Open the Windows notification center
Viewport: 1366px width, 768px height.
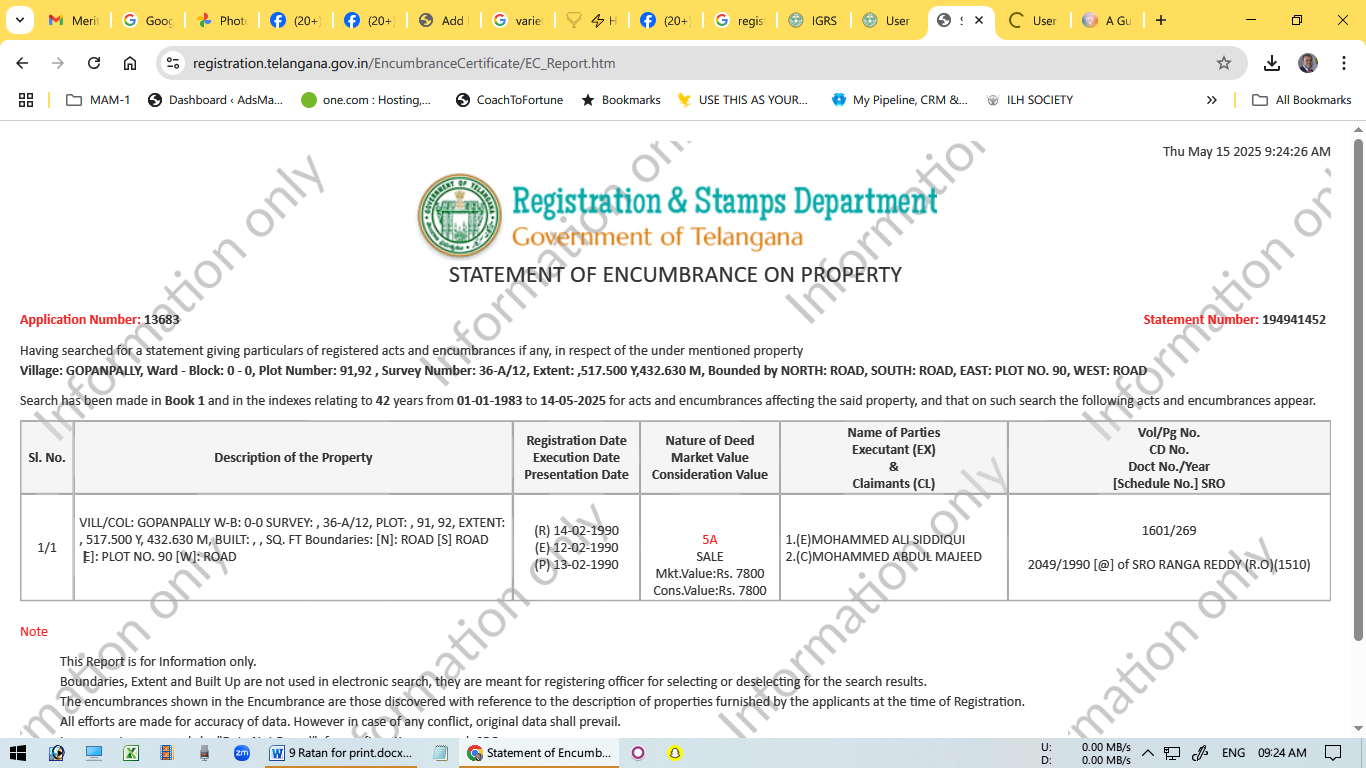[1333, 753]
